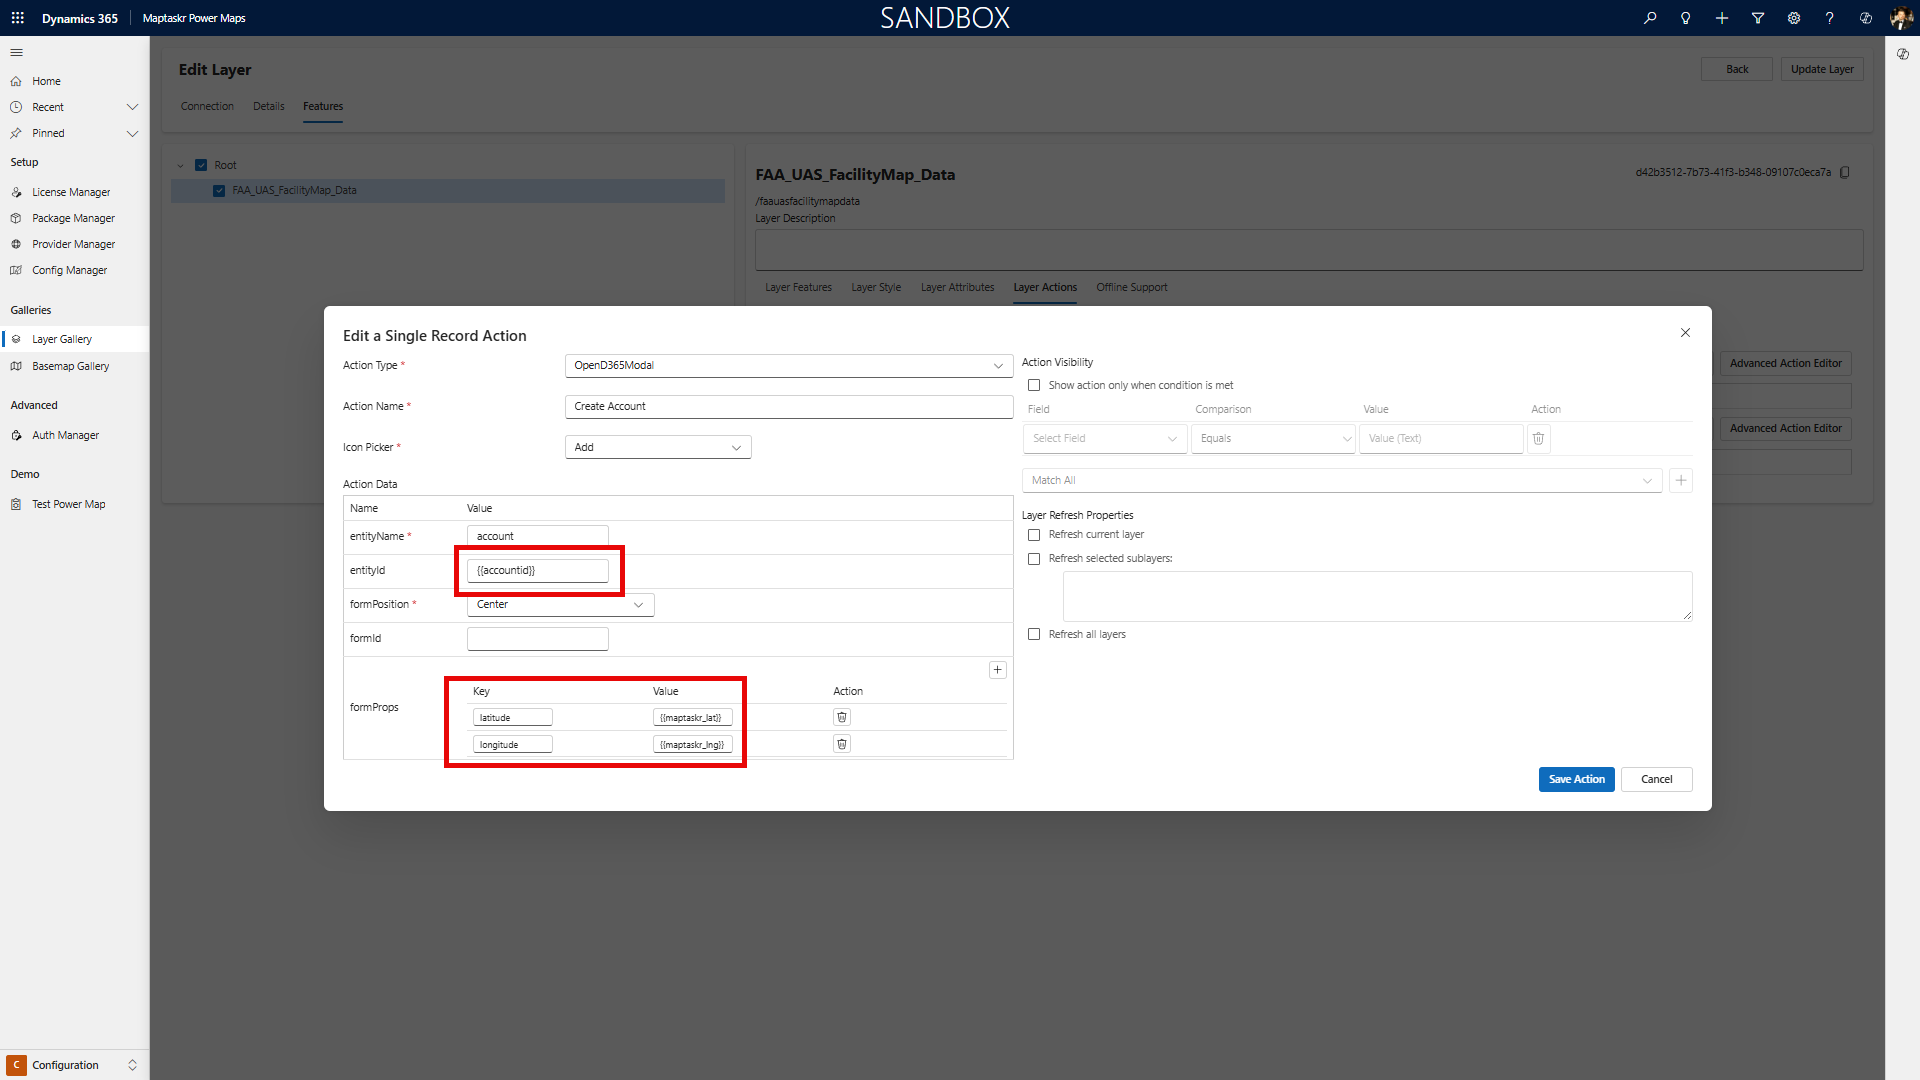1920x1080 pixels.
Task: Delete the latitude formProps row
Action: (841, 717)
